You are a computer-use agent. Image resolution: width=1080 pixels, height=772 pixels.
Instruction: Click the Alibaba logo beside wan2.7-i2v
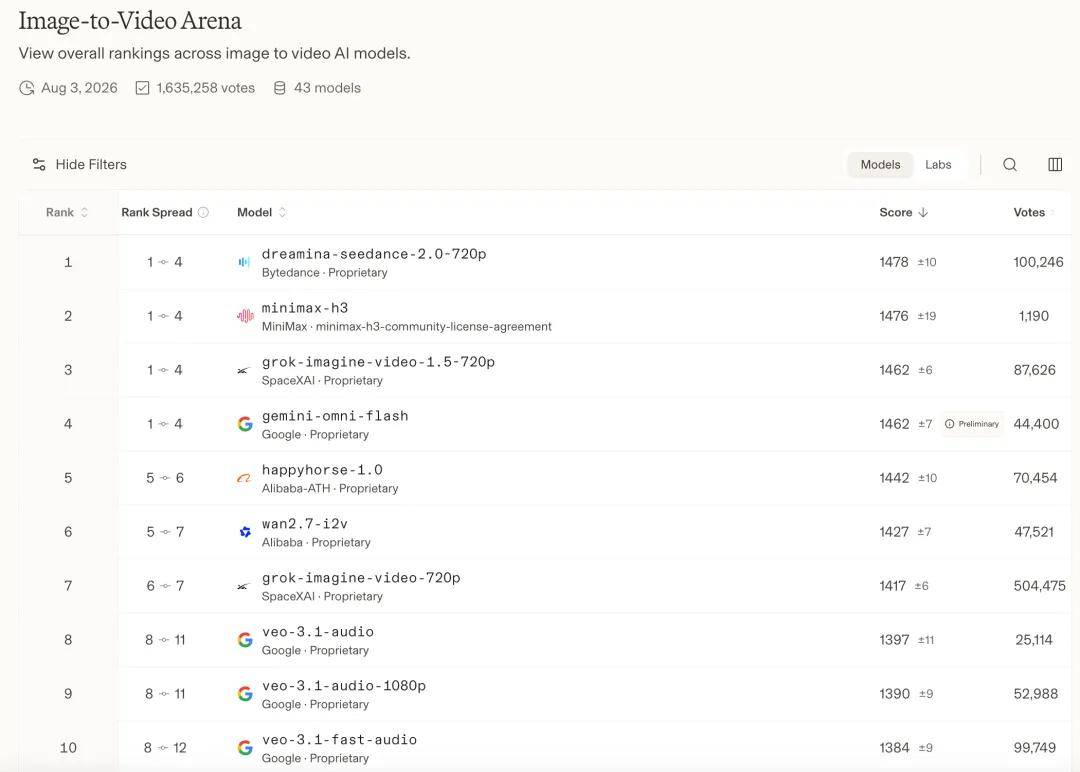tap(245, 532)
